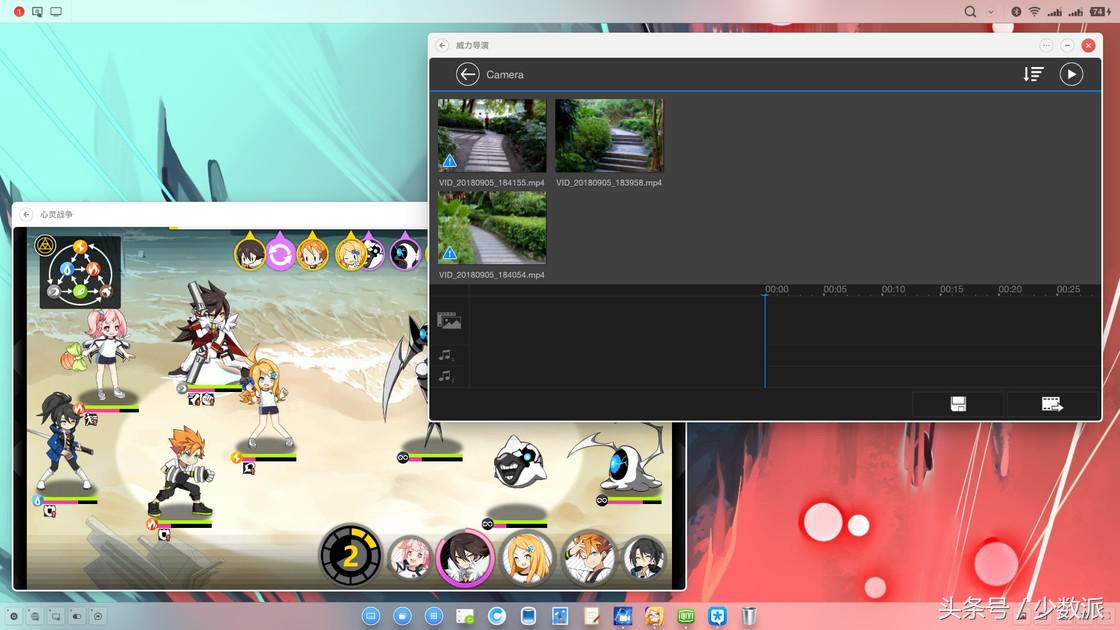Click the purple refresh turn-order icon

[x=280, y=253]
